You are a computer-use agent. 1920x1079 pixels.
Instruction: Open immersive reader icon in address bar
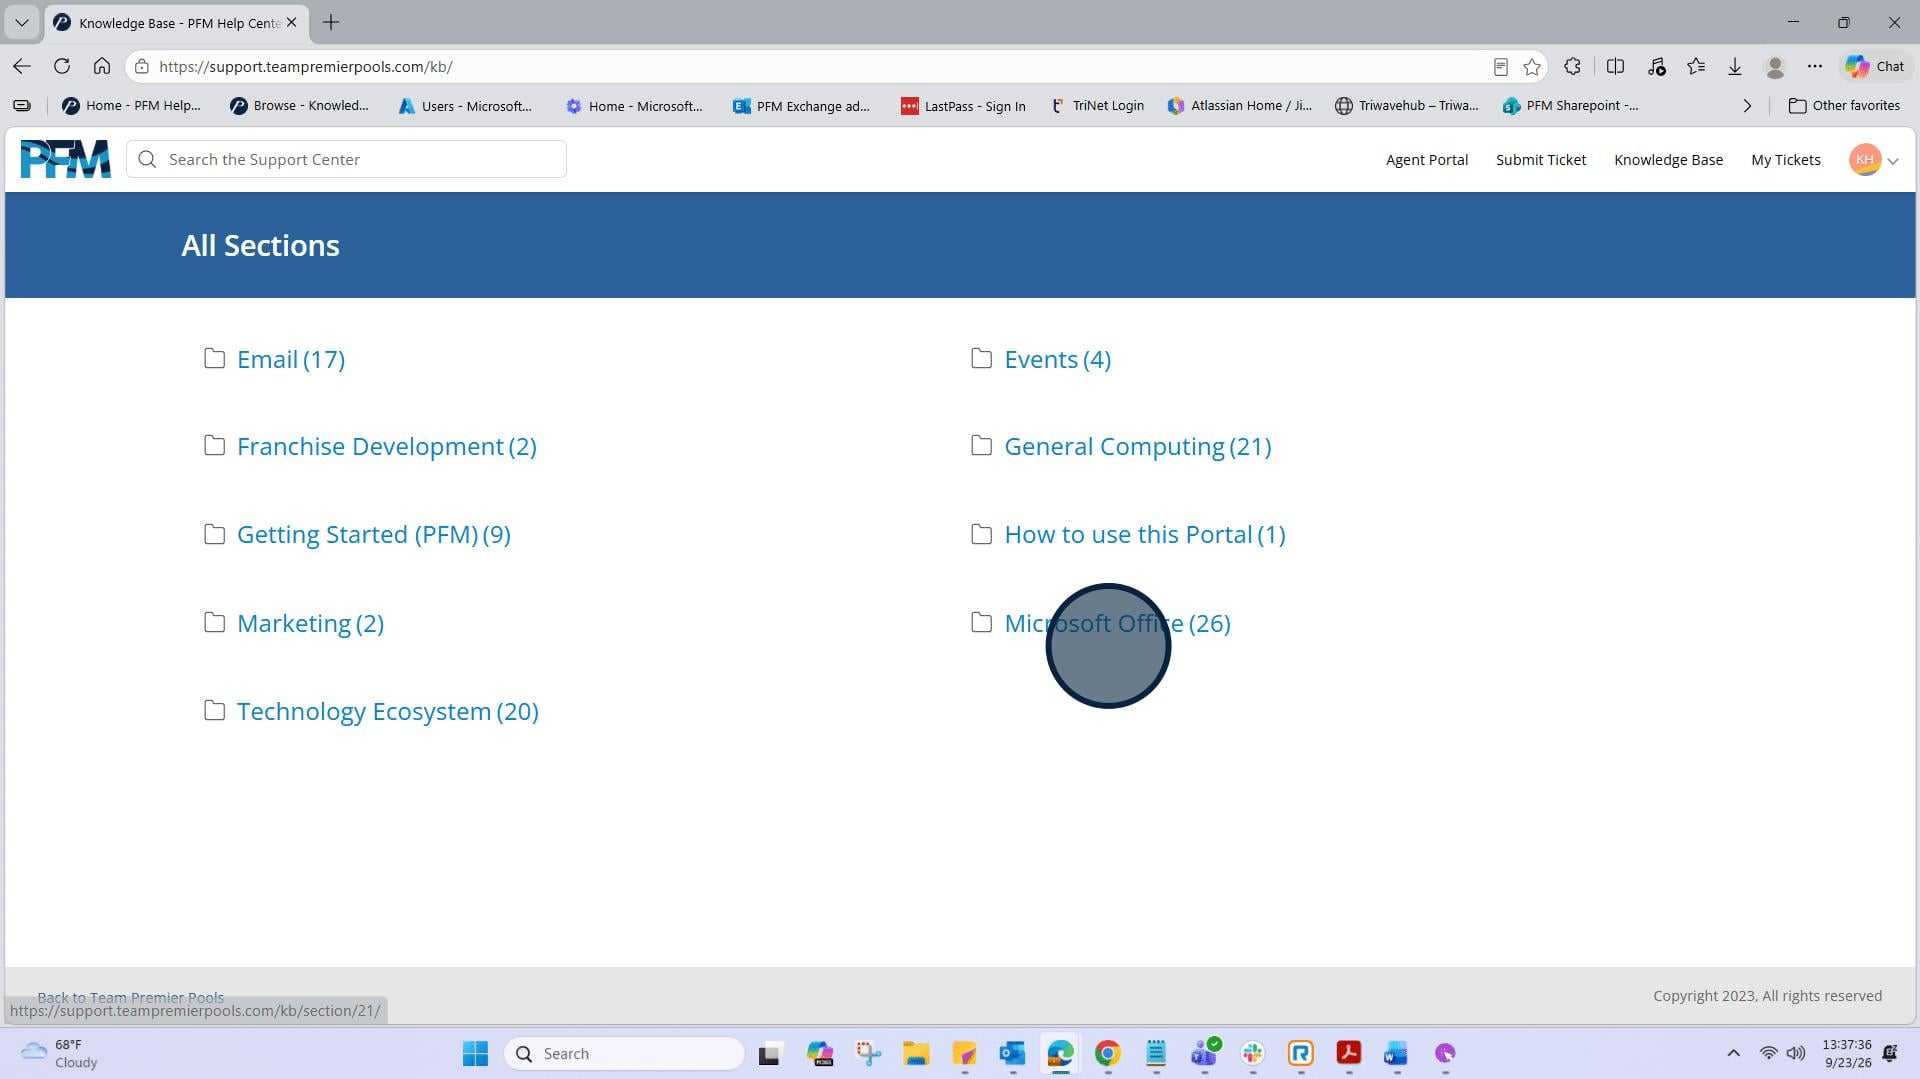pyautogui.click(x=1500, y=67)
